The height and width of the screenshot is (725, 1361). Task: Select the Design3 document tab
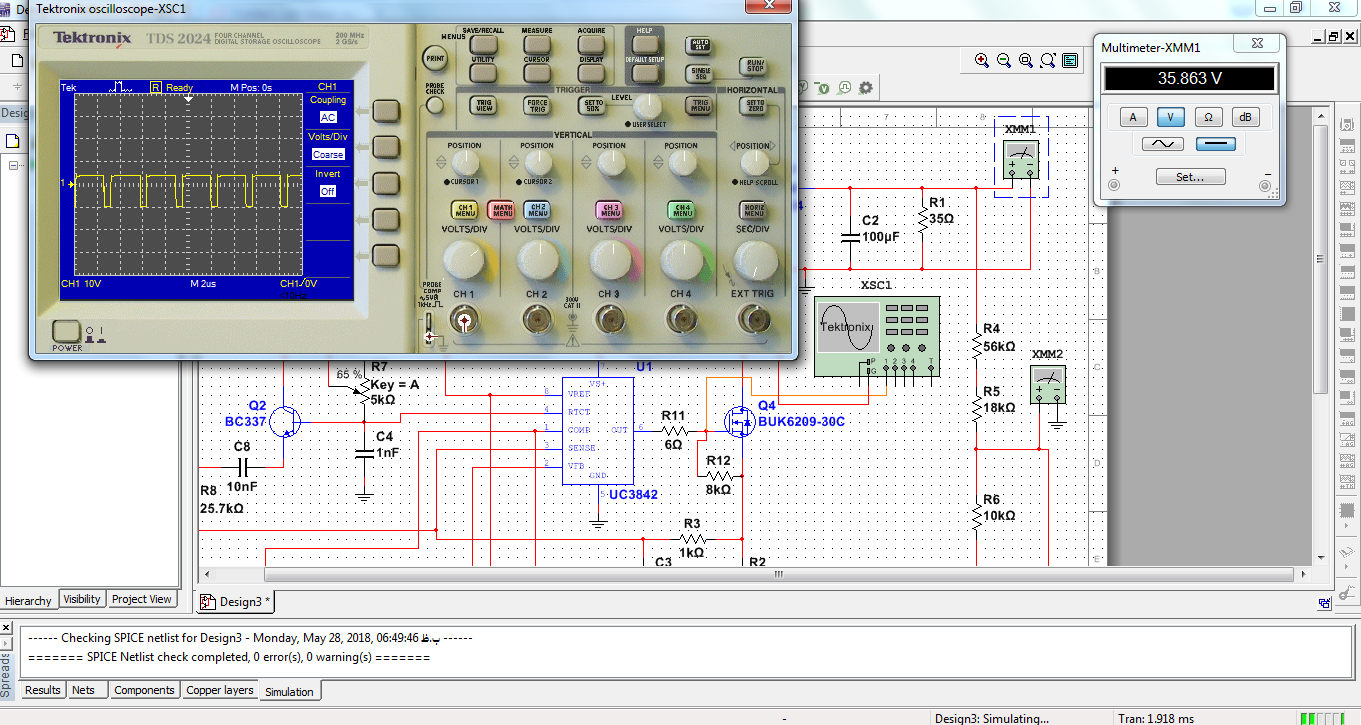pyautogui.click(x=236, y=602)
